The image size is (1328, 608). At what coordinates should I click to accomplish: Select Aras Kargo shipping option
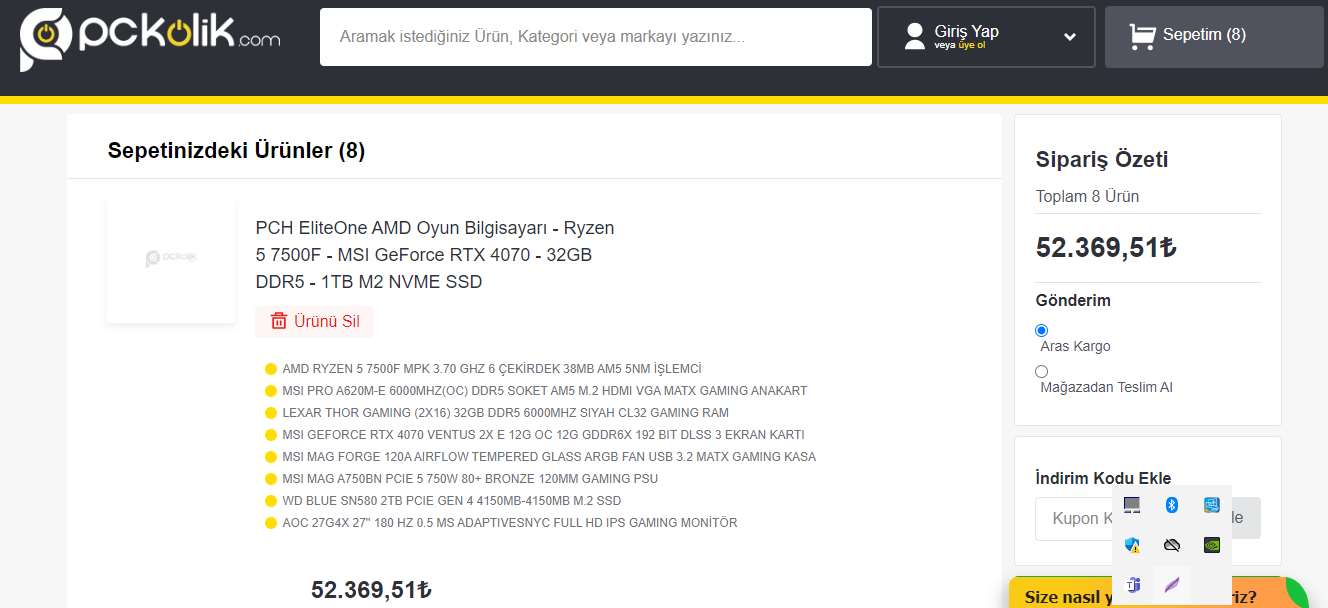point(1041,330)
